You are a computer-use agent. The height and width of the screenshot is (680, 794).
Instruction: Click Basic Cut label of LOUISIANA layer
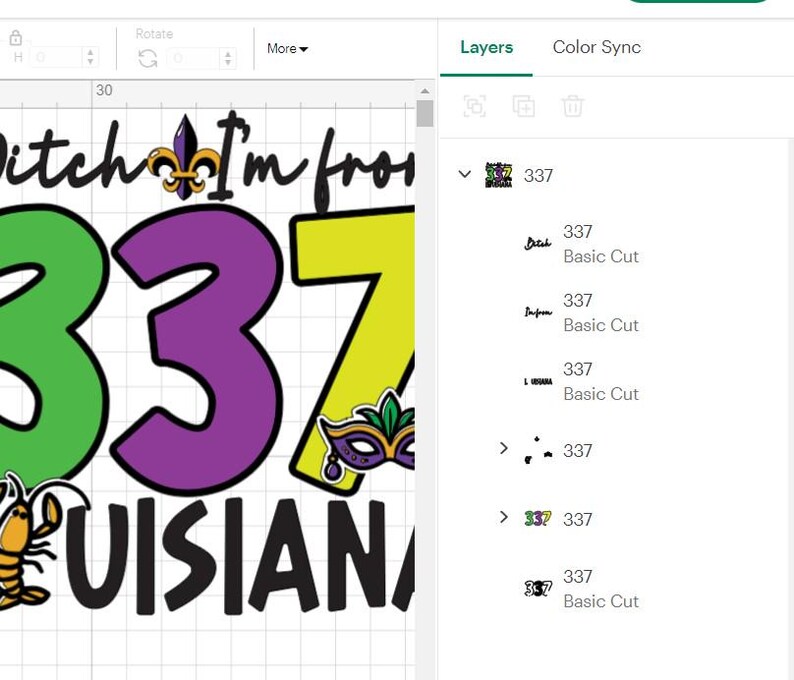pyautogui.click(x=601, y=394)
